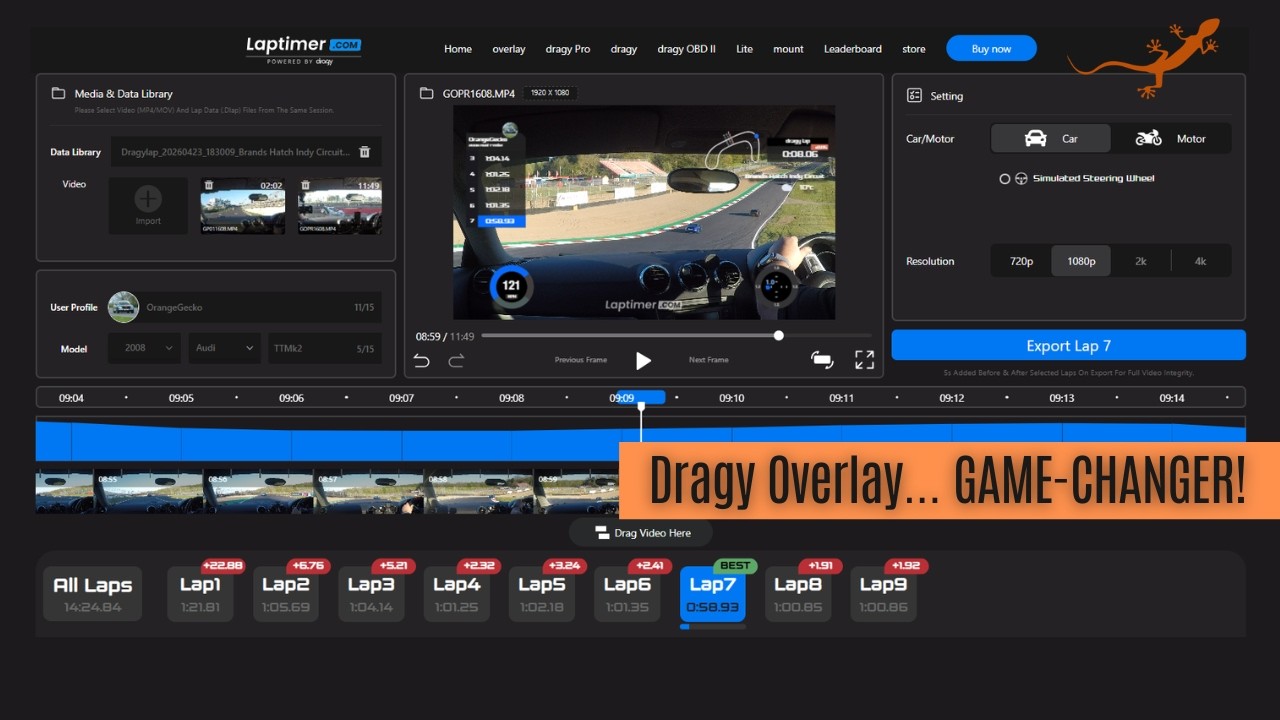Select Lap2 with time 1:05.69
The image size is (1280, 720).
pos(286,594)
